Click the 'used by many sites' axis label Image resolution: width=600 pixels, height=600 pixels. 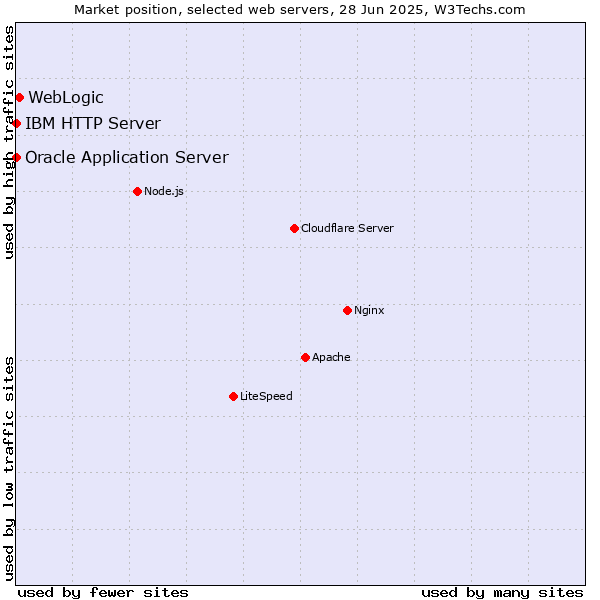click(x=502, y=593)
